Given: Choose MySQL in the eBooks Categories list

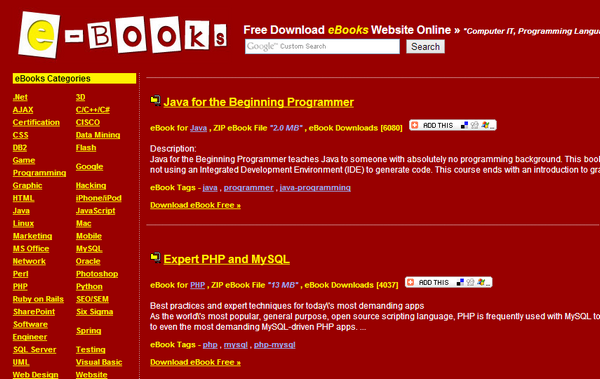Looking at the screenshot, I should 89,249.
